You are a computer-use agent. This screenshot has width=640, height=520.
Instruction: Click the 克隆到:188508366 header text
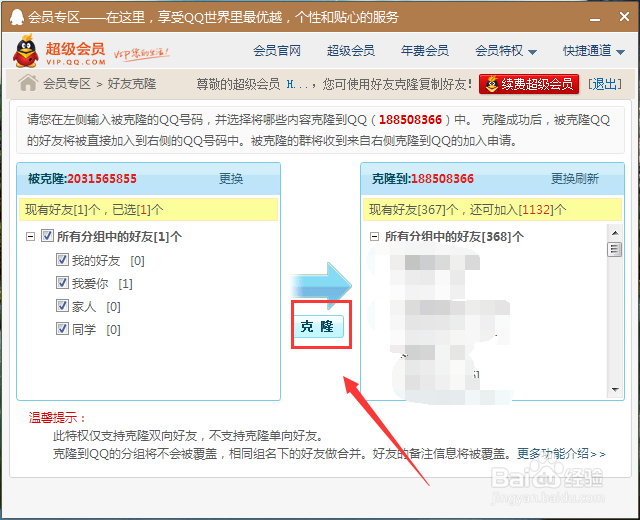pos(422,179)
